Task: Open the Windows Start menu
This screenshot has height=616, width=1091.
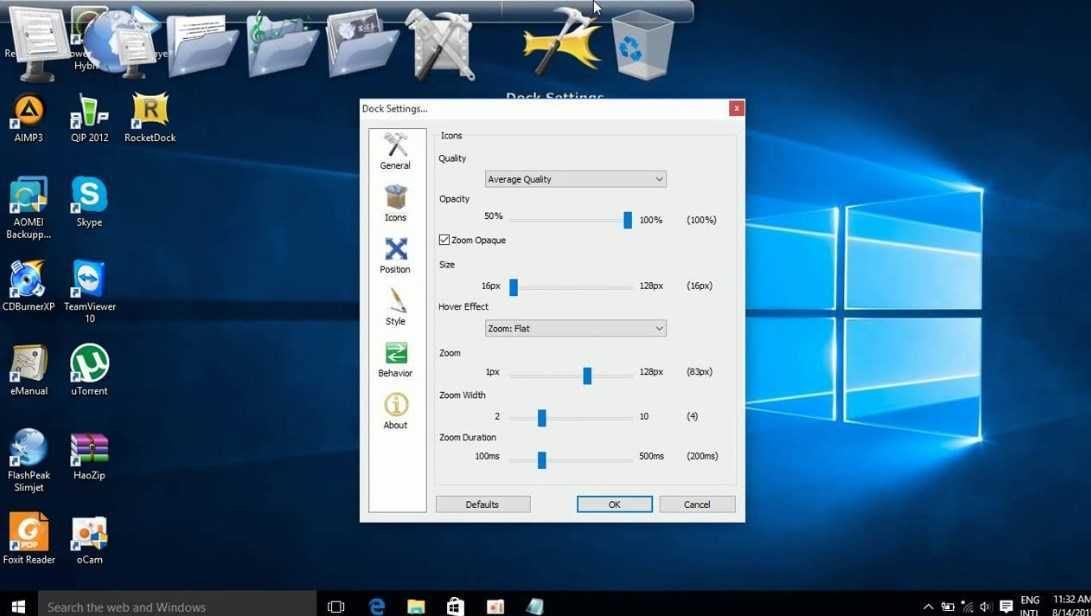Action: click(18, 606)
